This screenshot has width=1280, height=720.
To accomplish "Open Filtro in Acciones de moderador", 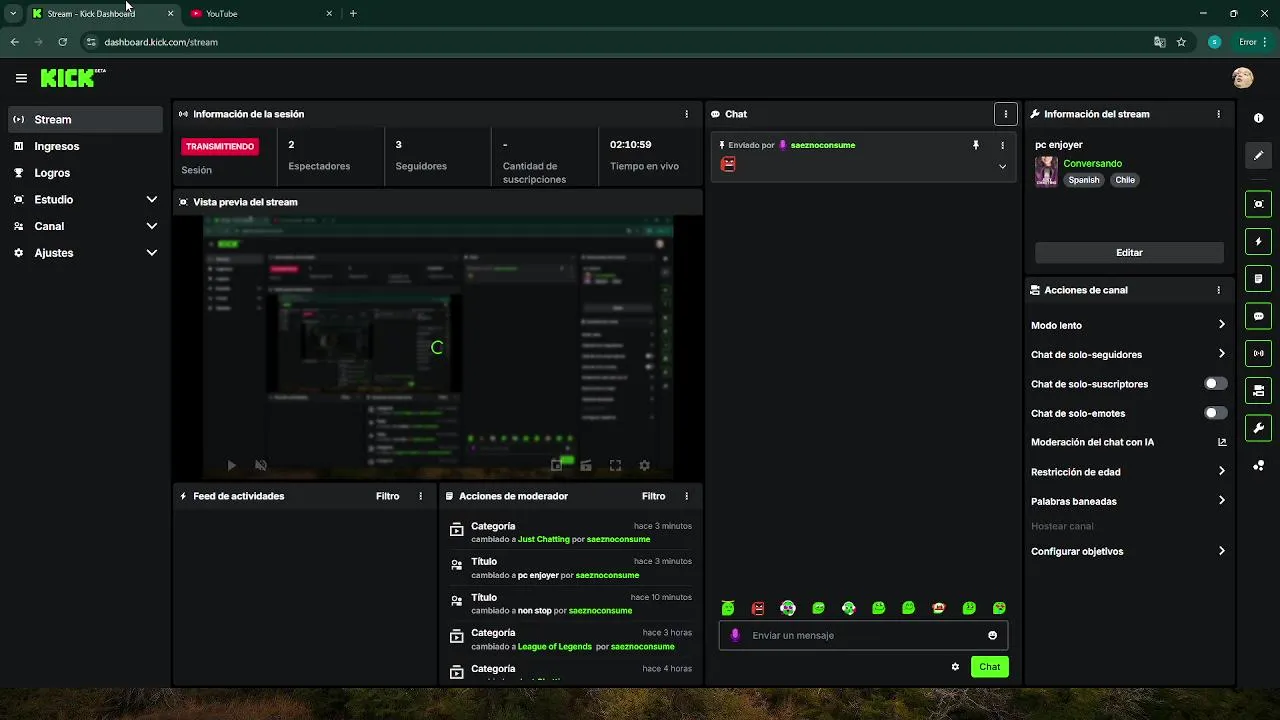I will pyautogui.click(x=653, y=496).
